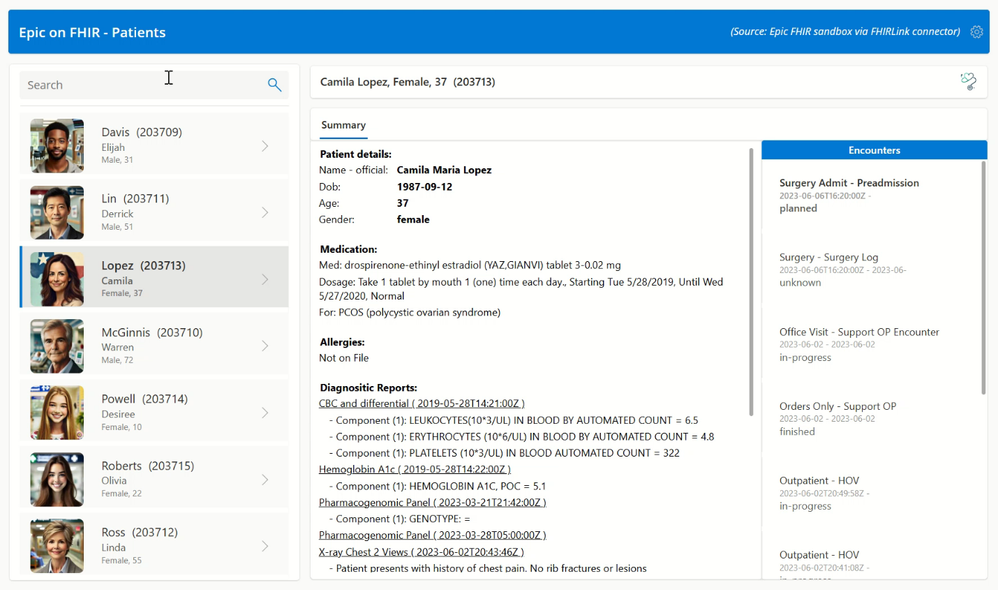Click Warren McGinnis's avatar photo
This screenshot has width=998, height=590.
pyautogui.click(x=57, y=346)
